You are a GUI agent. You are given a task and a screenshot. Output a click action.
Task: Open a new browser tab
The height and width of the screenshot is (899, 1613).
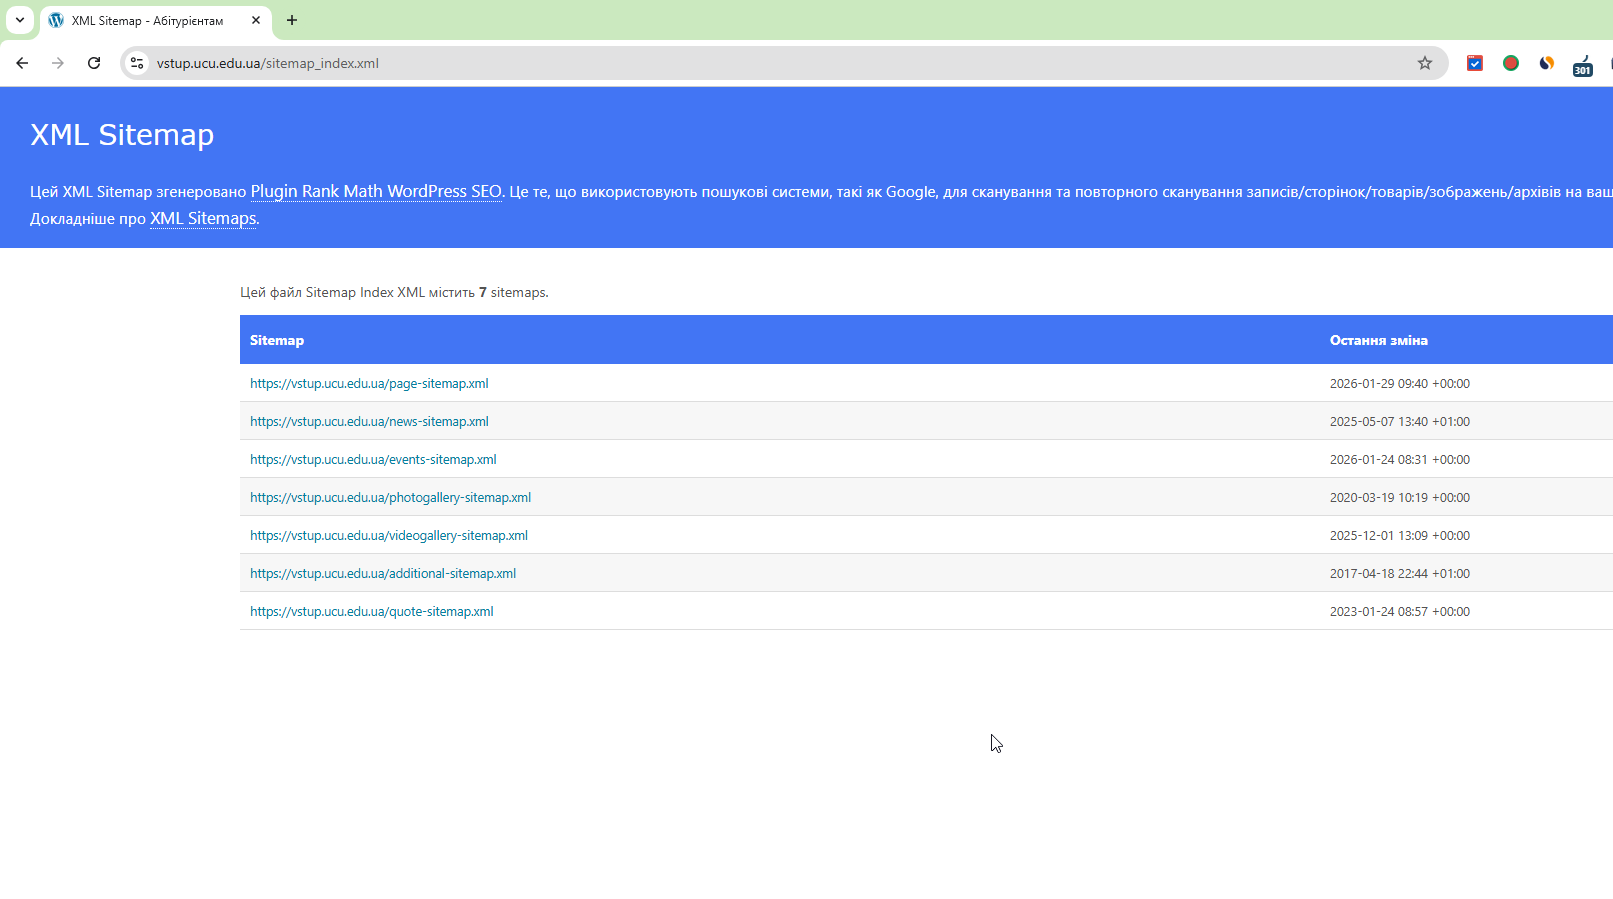click(292, 20)
